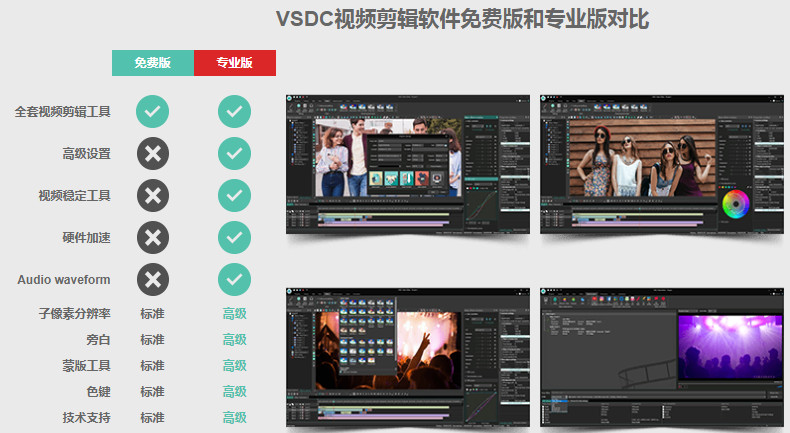Click the curve graph in the friends-walking screenshot
Viewport: 790px width, 433px height.
tap(480, 206)
